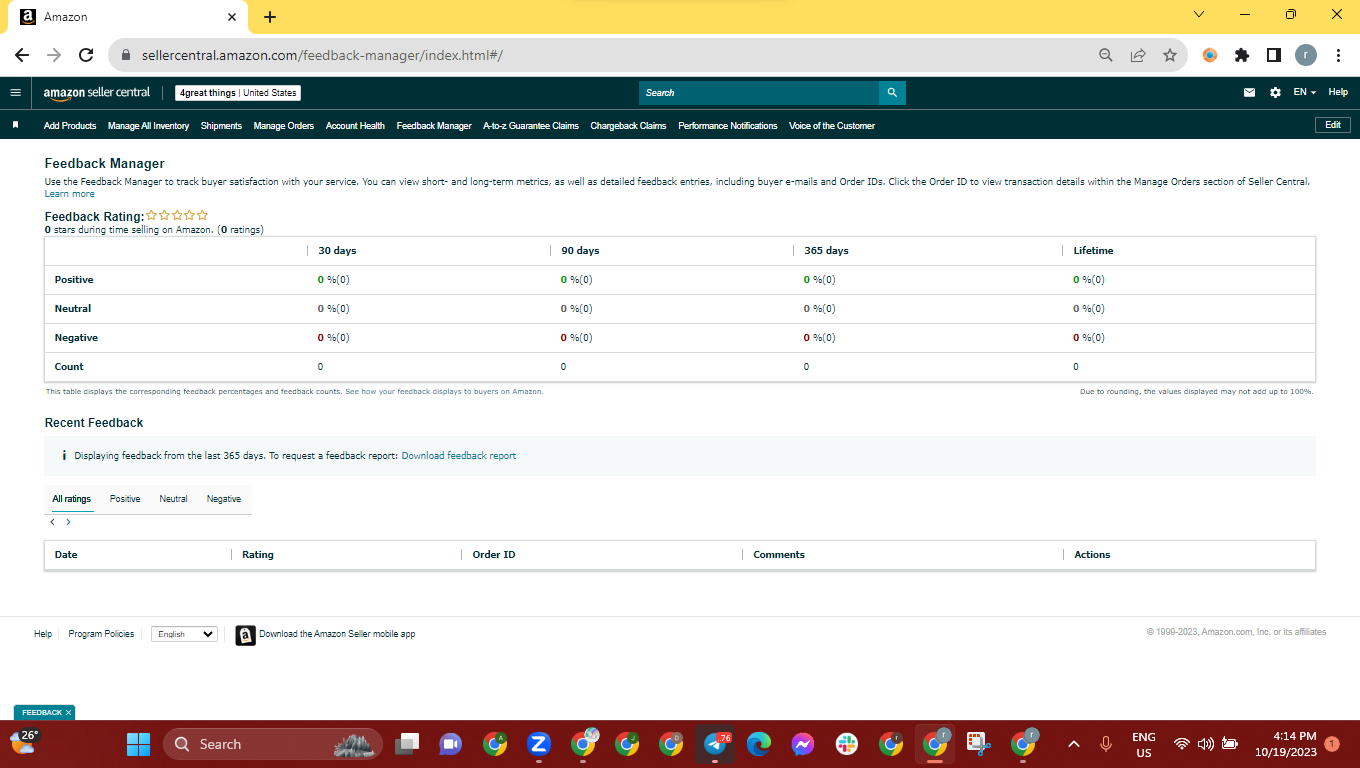This screenshot has width=1360, height=768.
Task: Show hidden icons in the system tray
Action: coord(1074,744)
